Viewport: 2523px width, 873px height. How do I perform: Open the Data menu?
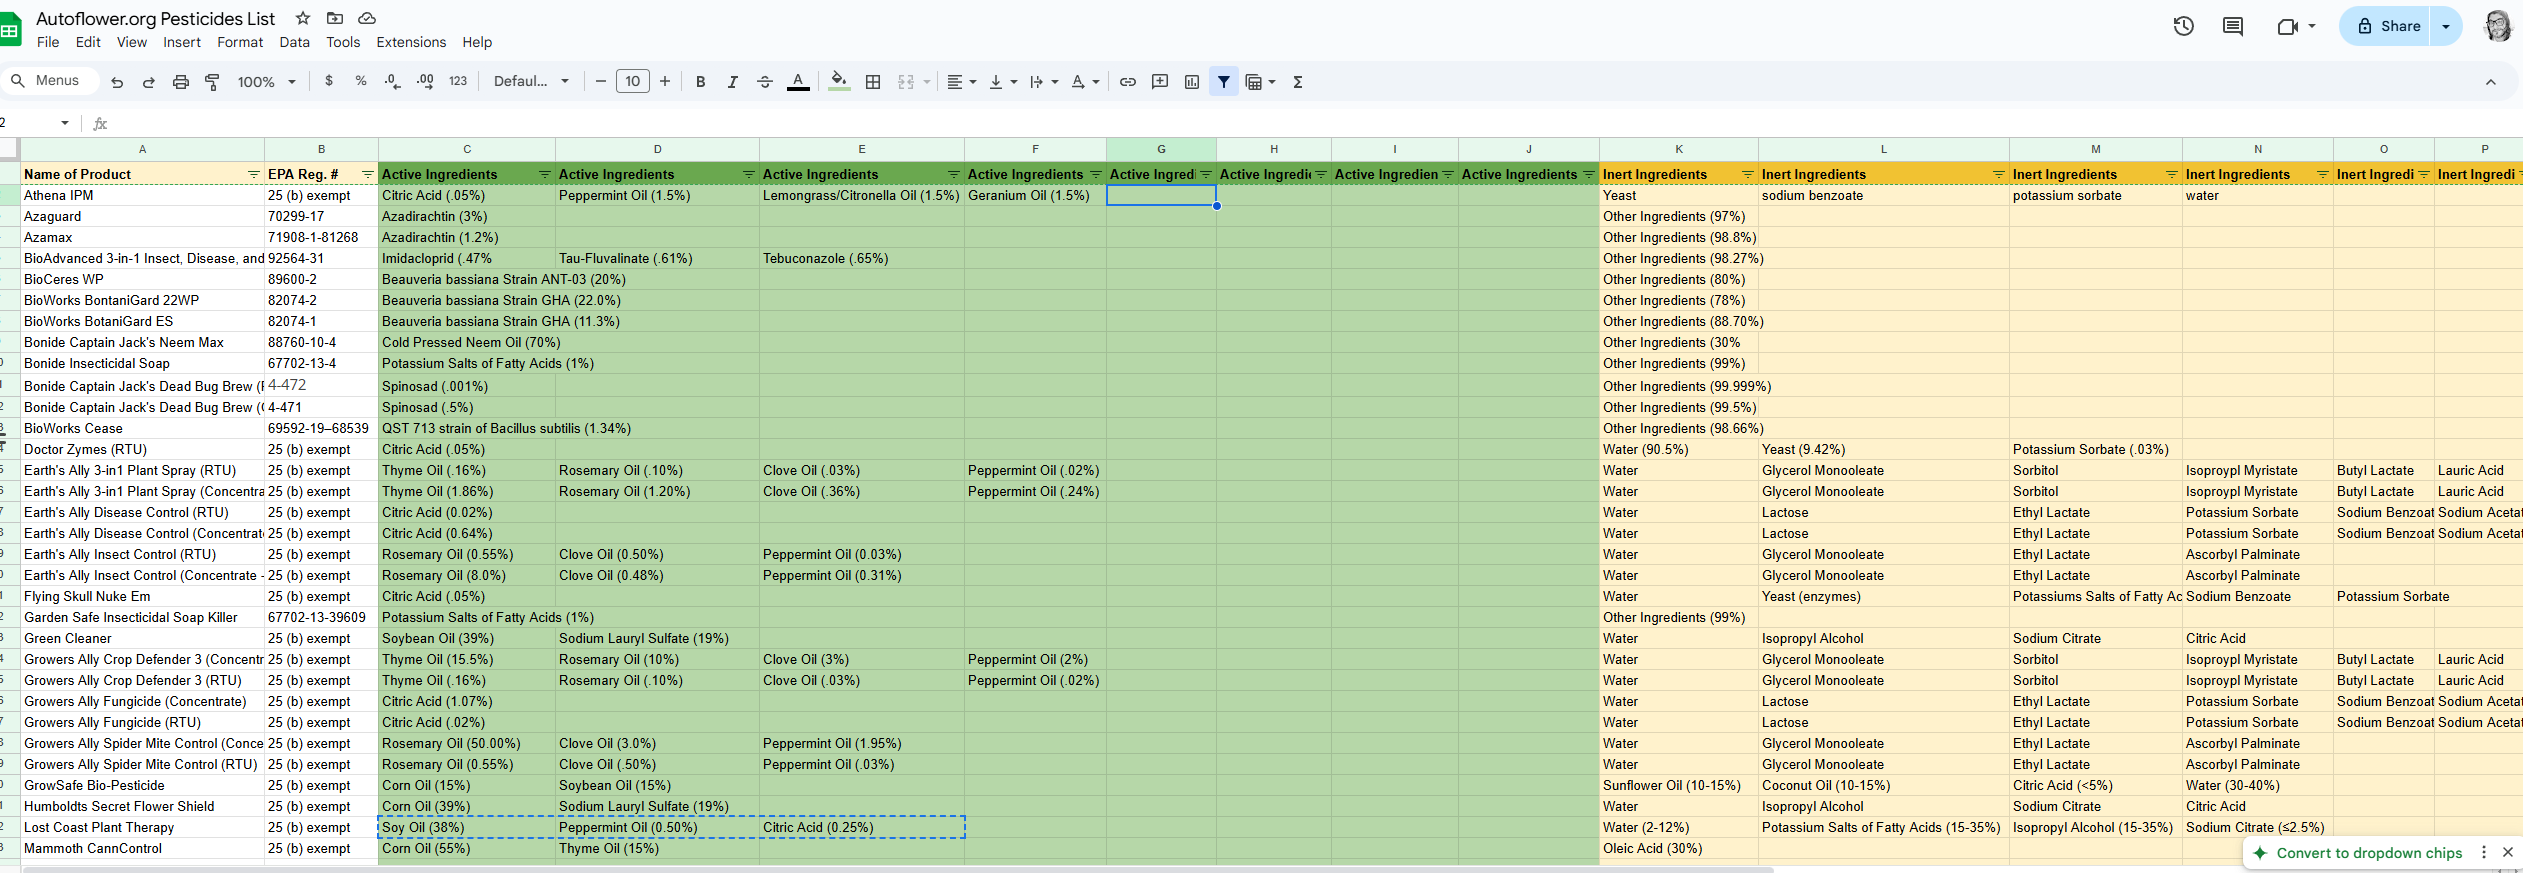pyautogui.click(x=294, y=42)
